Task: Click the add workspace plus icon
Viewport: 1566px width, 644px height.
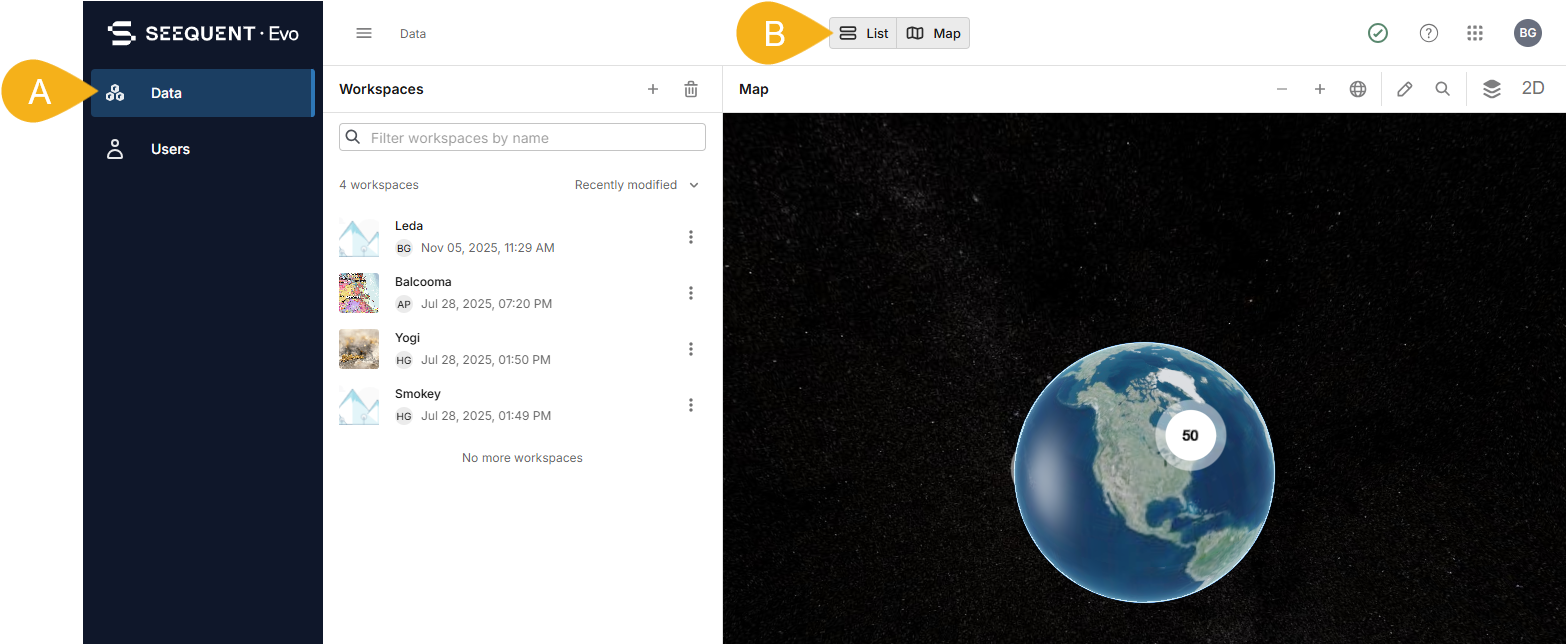Action: pos(653,89)
